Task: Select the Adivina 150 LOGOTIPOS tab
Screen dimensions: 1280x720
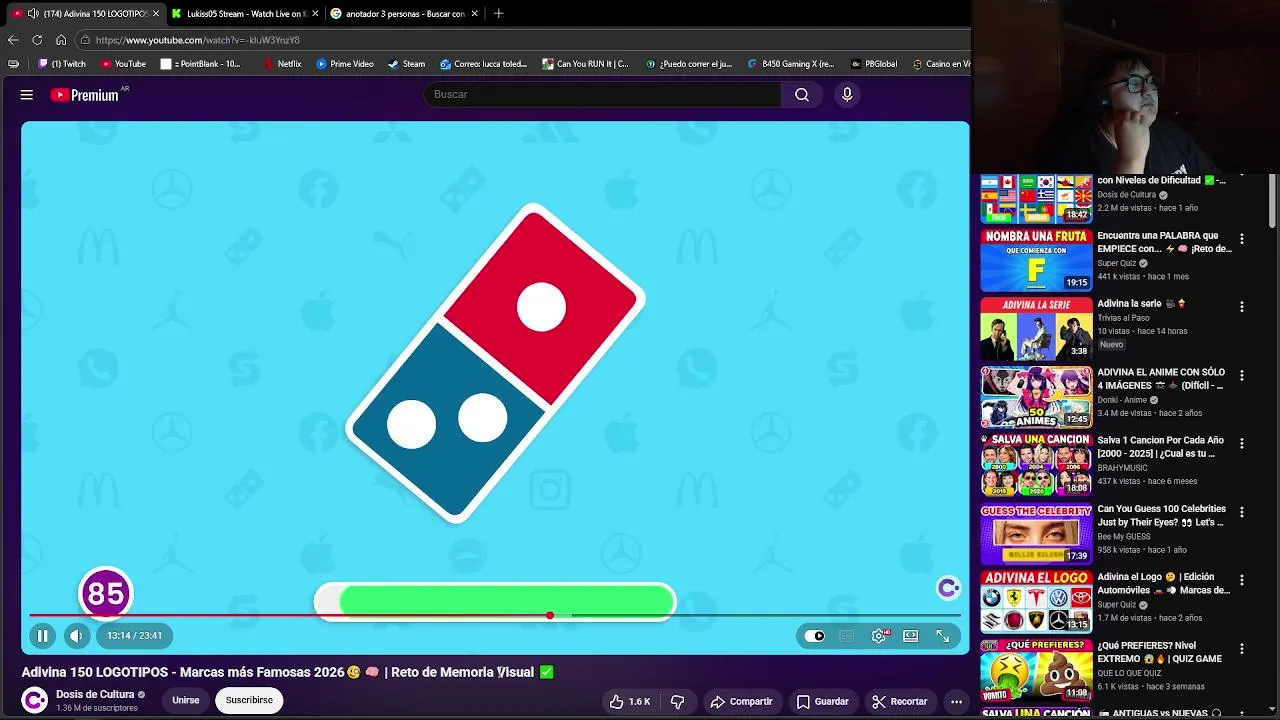Action: click(85, 13)
